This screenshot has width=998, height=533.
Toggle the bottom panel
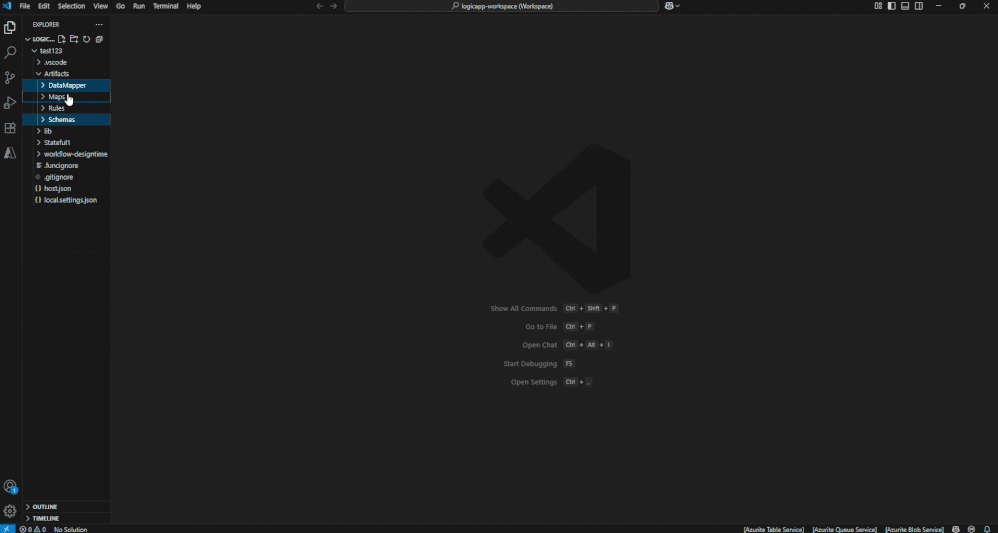point(905,6)
